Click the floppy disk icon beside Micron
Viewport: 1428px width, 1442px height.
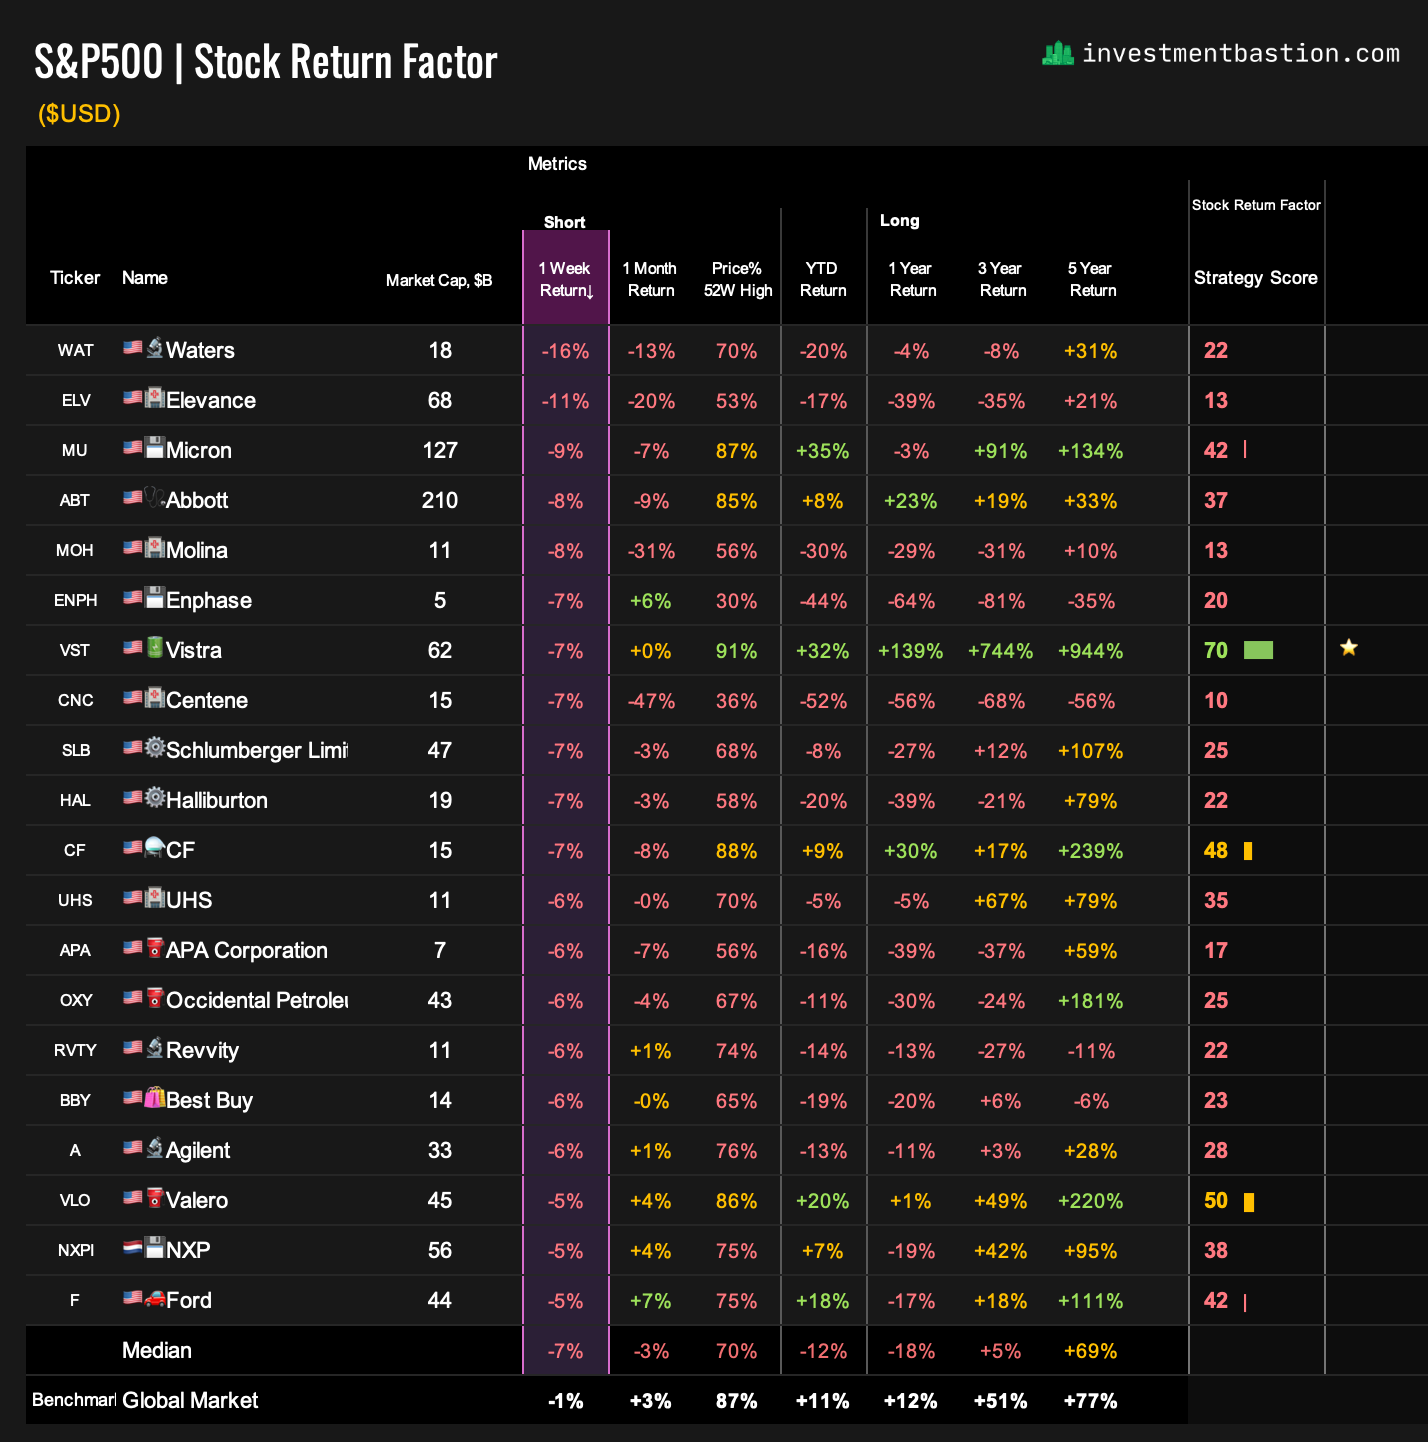point(155,448)
